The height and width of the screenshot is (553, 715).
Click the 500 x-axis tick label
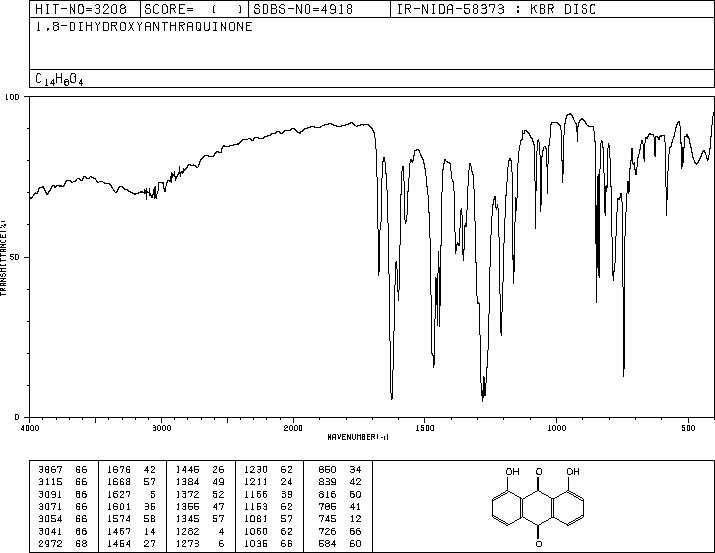pyautogui.click(x=688, y=428)
